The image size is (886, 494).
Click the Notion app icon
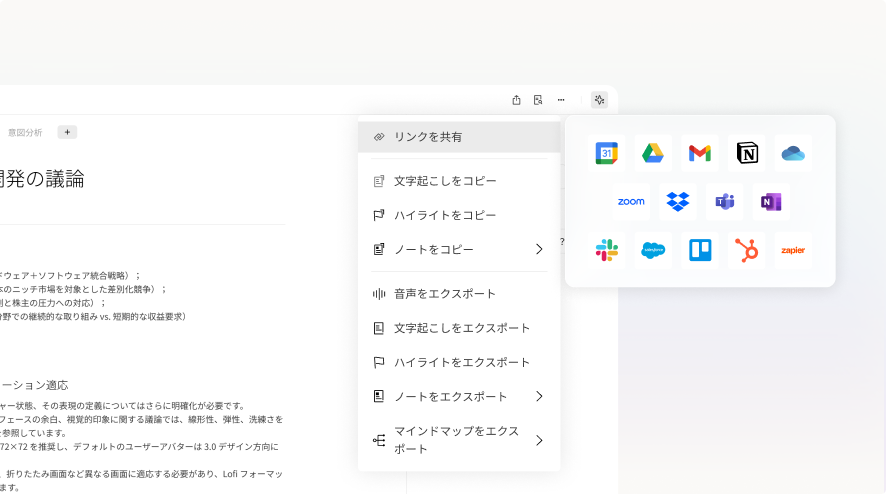pos(747,153)
